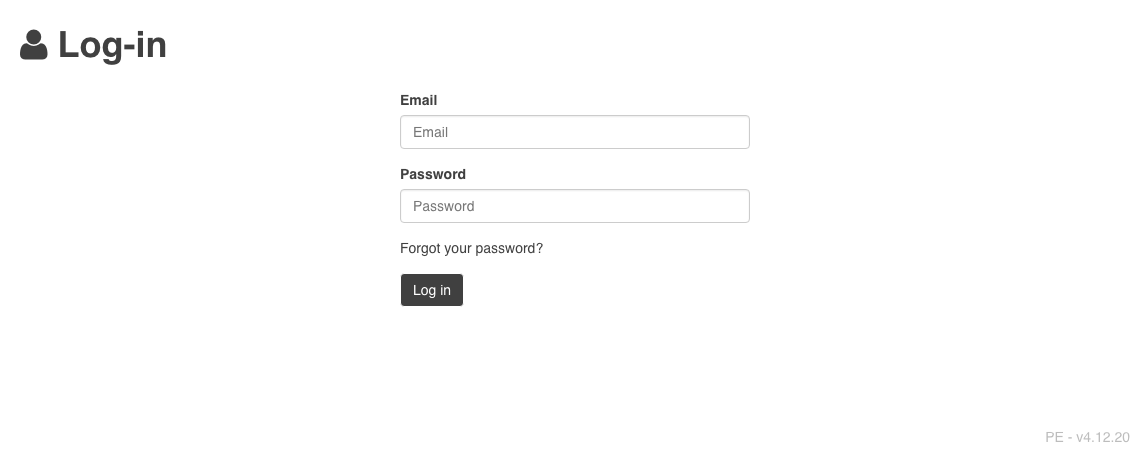Click the user silhouette icon beside Log-in
This screenshot has height=460, width=1140.
click(x=34, y=46)
